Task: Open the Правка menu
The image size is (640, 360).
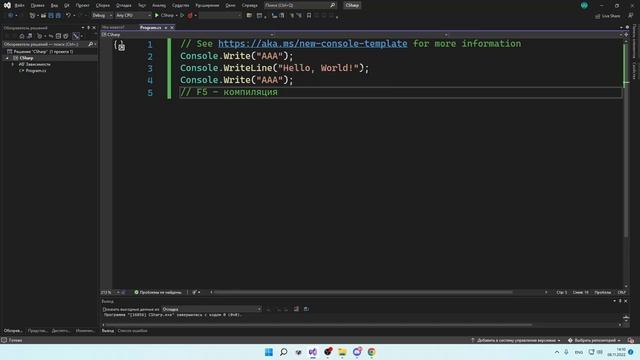Action: [x=37, y=5]
